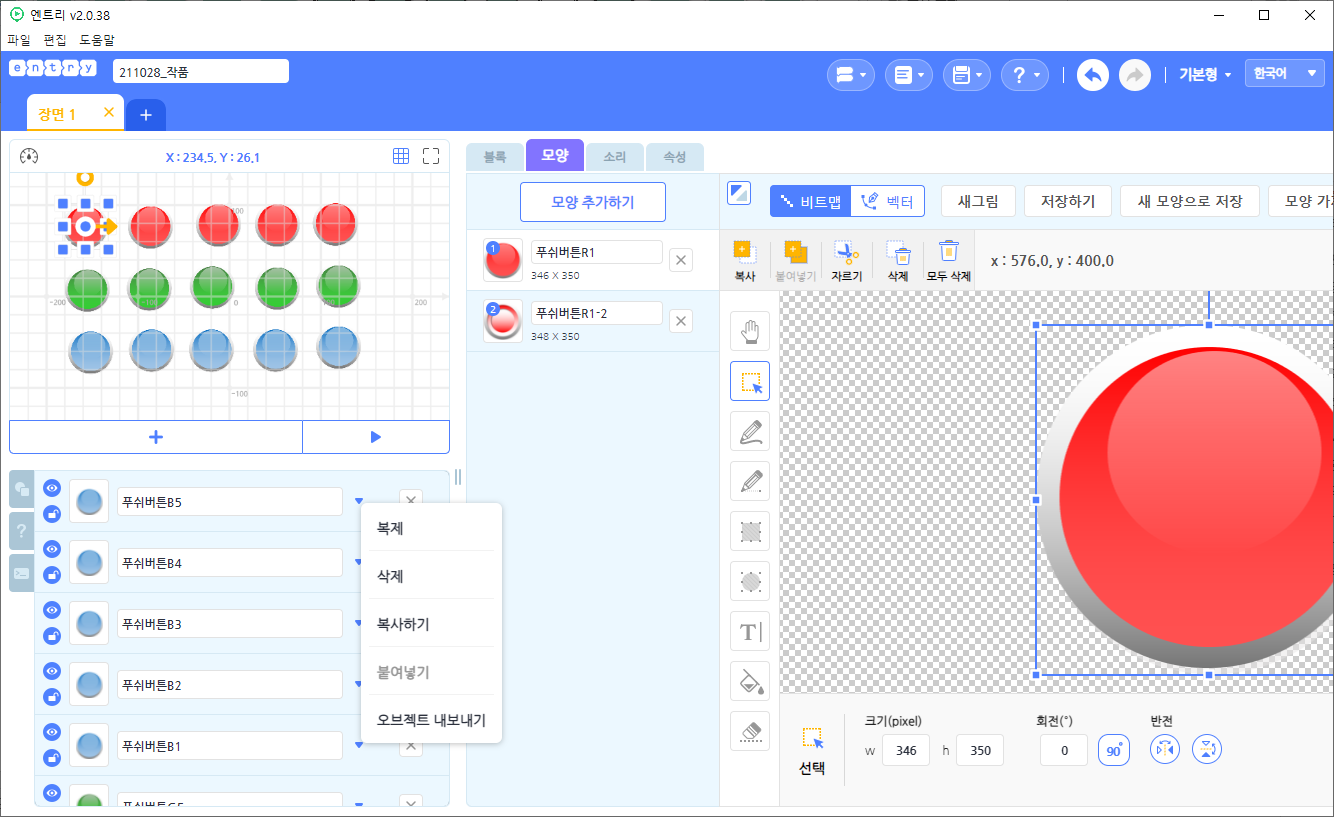
Task: Open the language dropdown 한국어
Action: click(x=1284, y=73)
